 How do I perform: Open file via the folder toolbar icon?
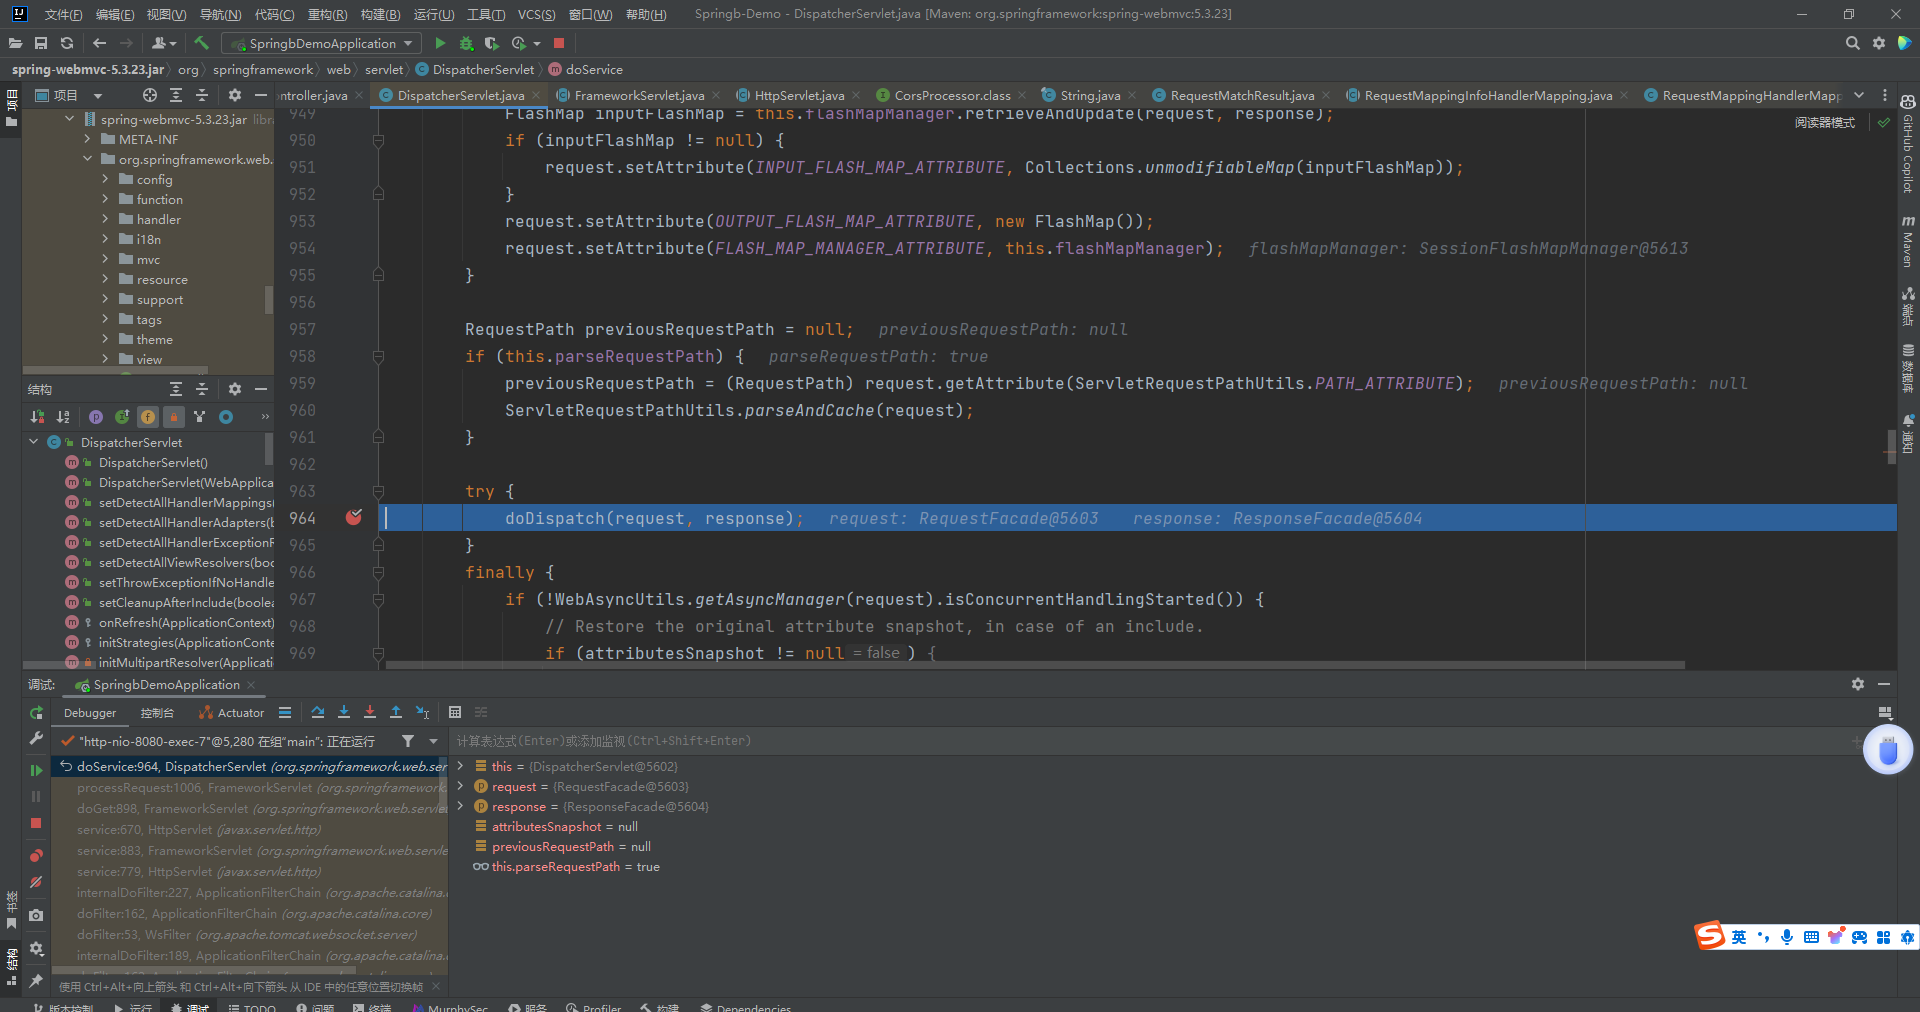[15, 43]
